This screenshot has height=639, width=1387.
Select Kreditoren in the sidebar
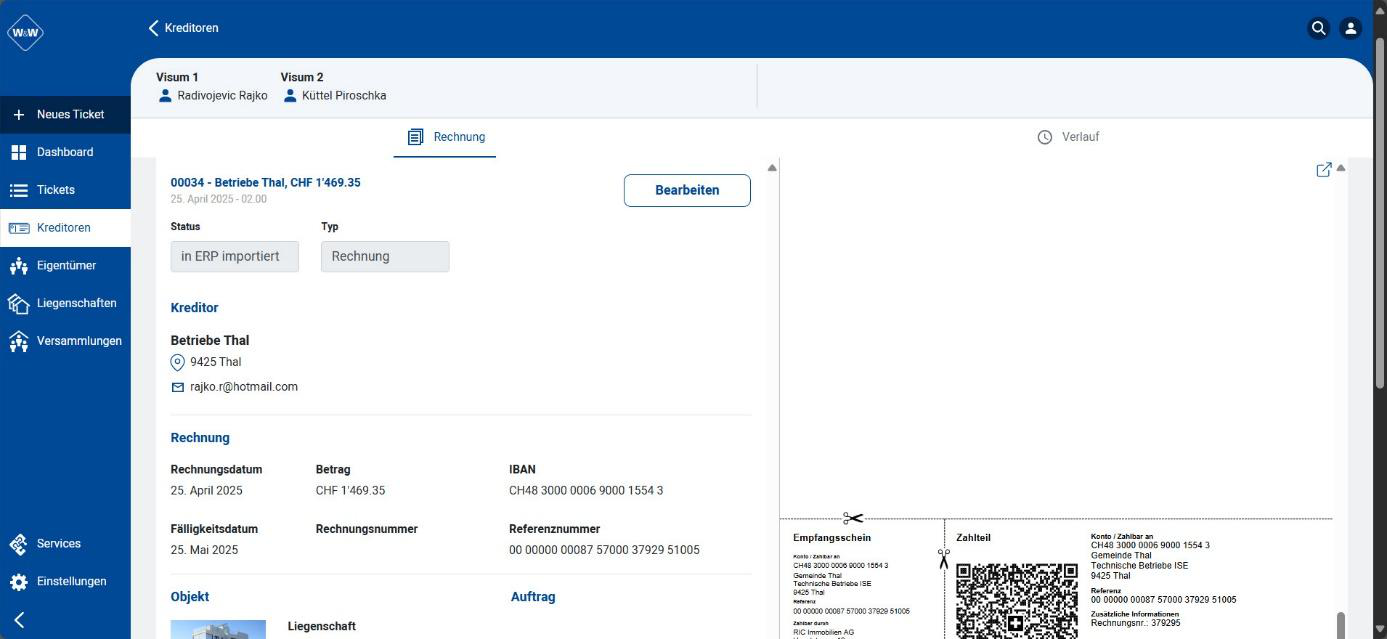(x=65, y=228)
